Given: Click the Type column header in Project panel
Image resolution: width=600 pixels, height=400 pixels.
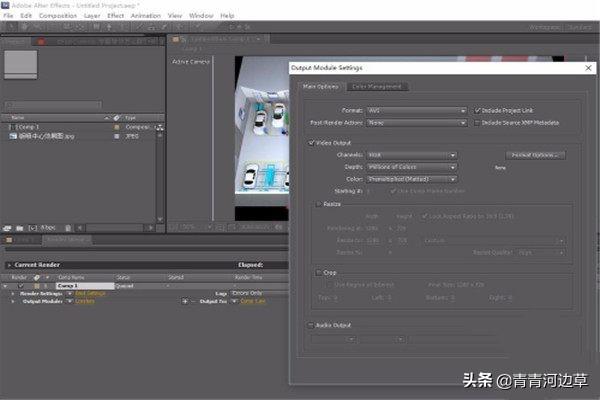Looking at the screenshot, I should click(x=130, y=118).
